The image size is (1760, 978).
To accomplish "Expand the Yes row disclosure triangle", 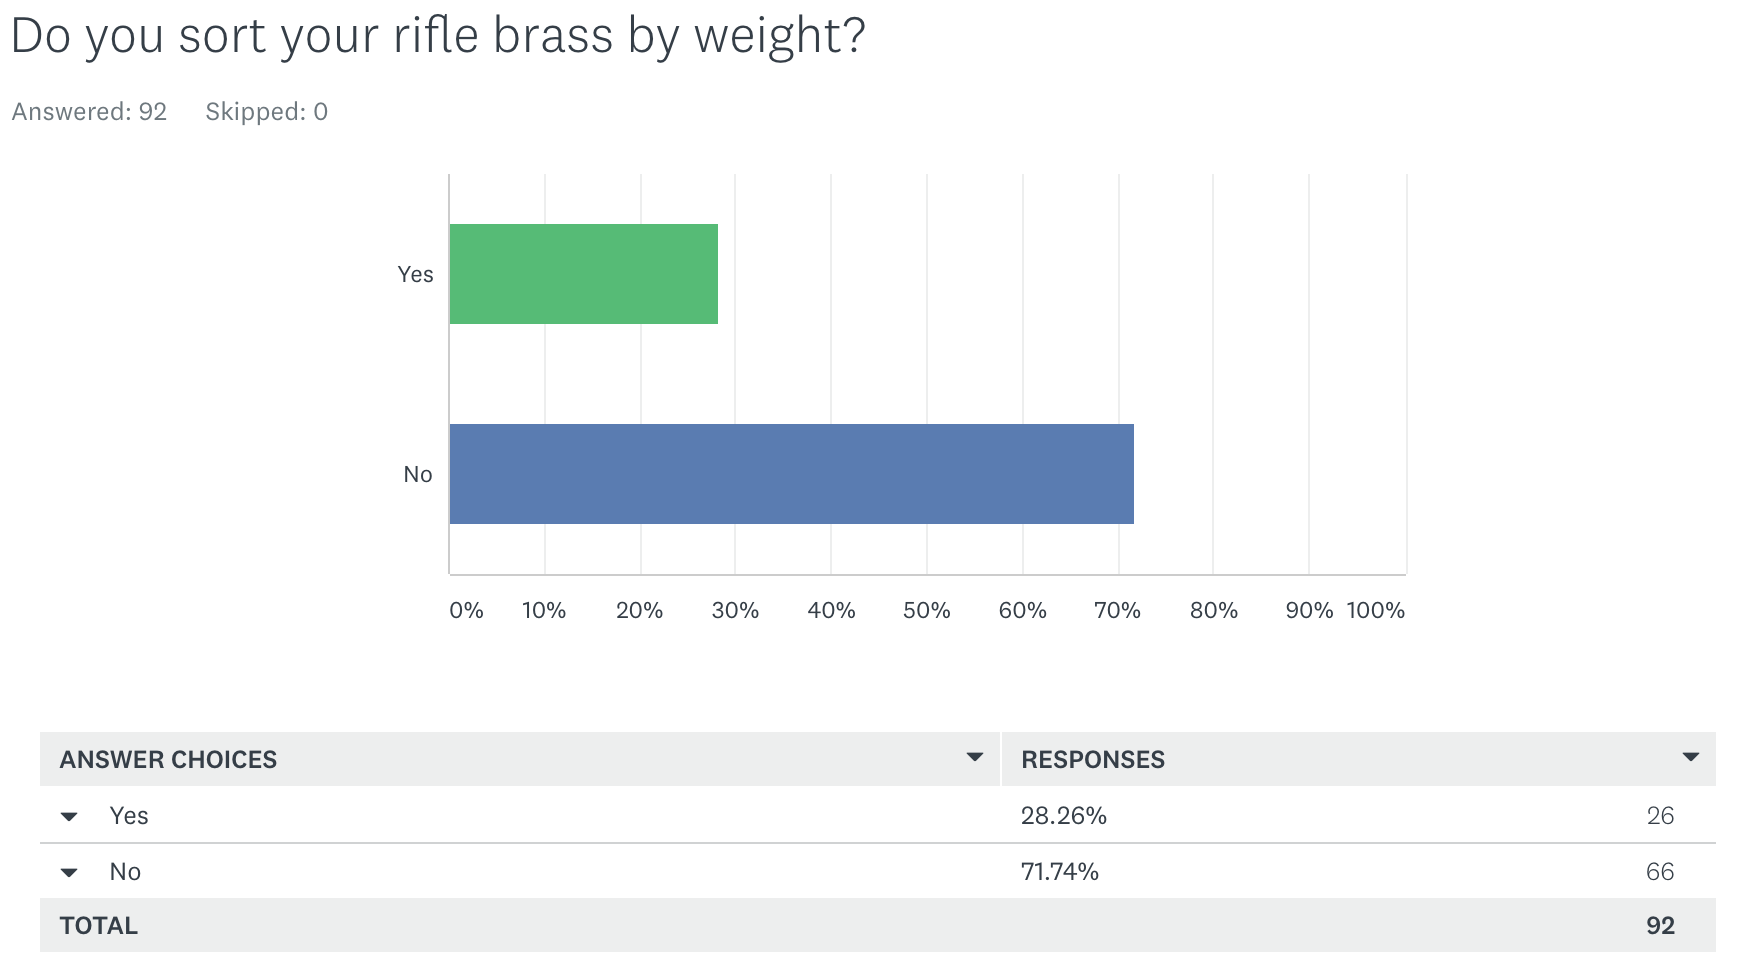I will click(69, 816).
